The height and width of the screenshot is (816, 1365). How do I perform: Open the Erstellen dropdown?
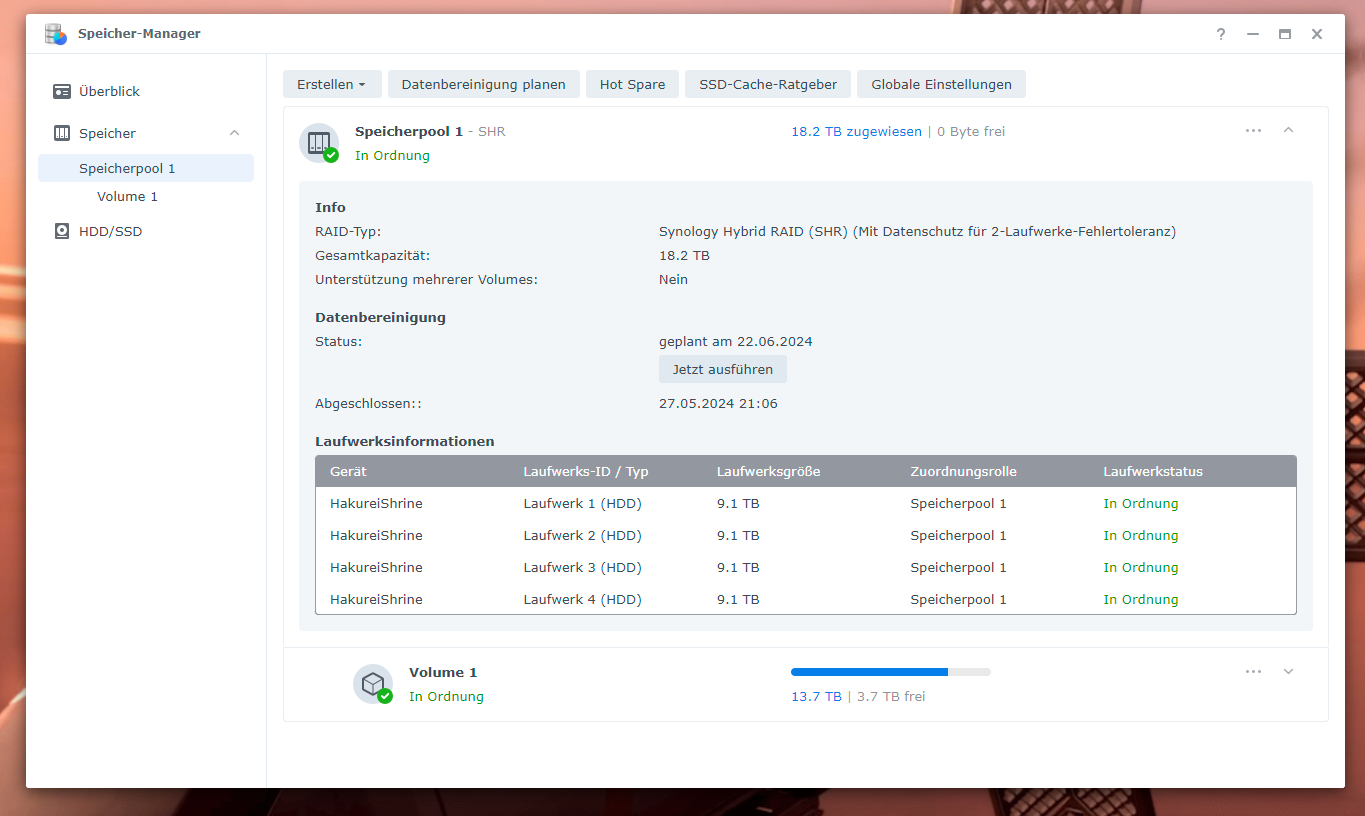tap(332, 85)
